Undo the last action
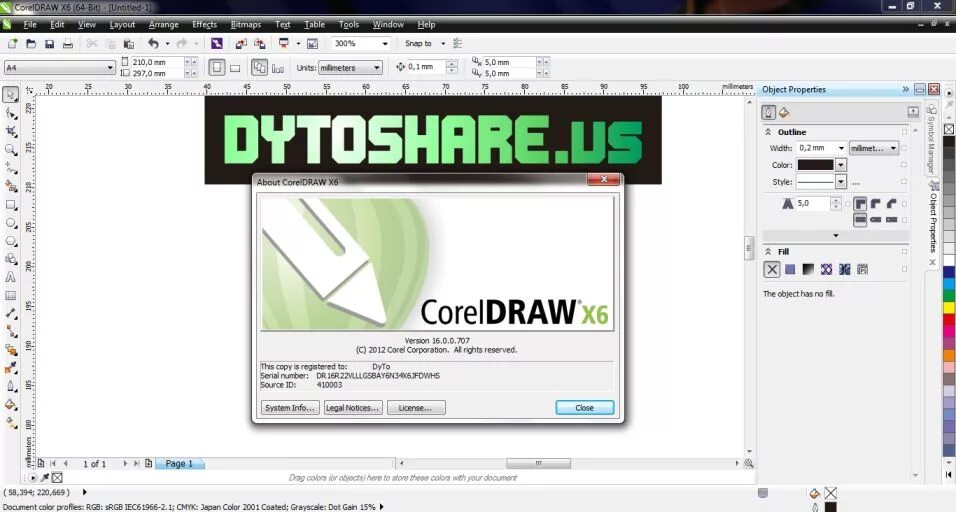Image resolution: width=956 pixels, height=512 pixels. [x=153, y=43]
